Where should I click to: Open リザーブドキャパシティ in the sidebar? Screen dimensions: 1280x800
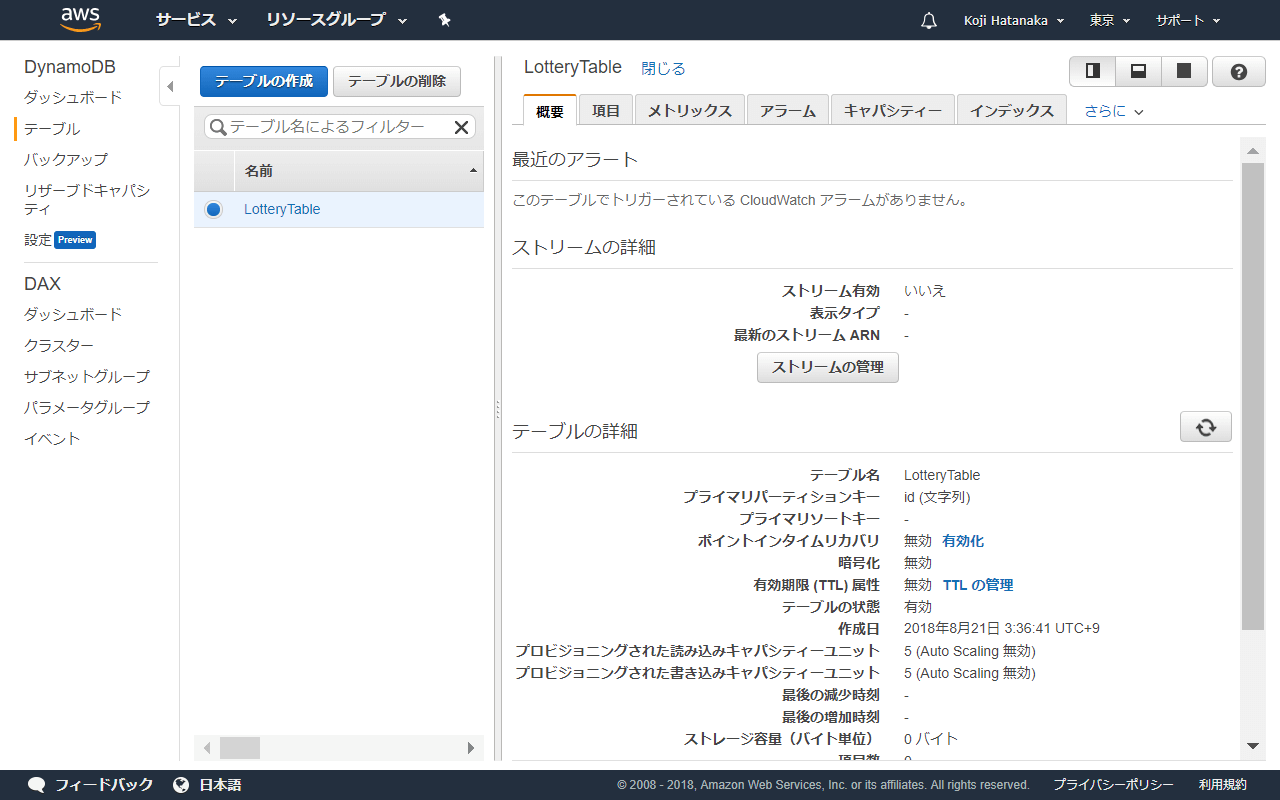tap(87, 199)
